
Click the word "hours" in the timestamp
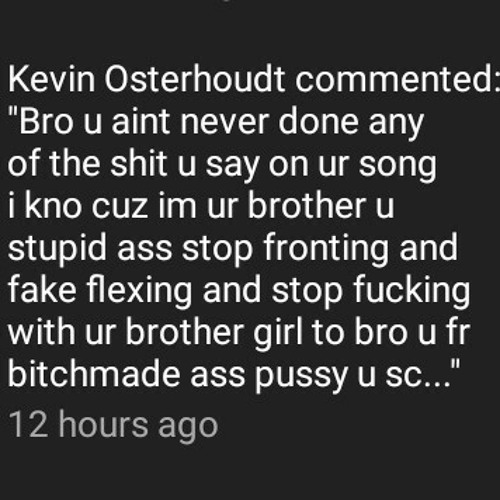pos(103,424)
